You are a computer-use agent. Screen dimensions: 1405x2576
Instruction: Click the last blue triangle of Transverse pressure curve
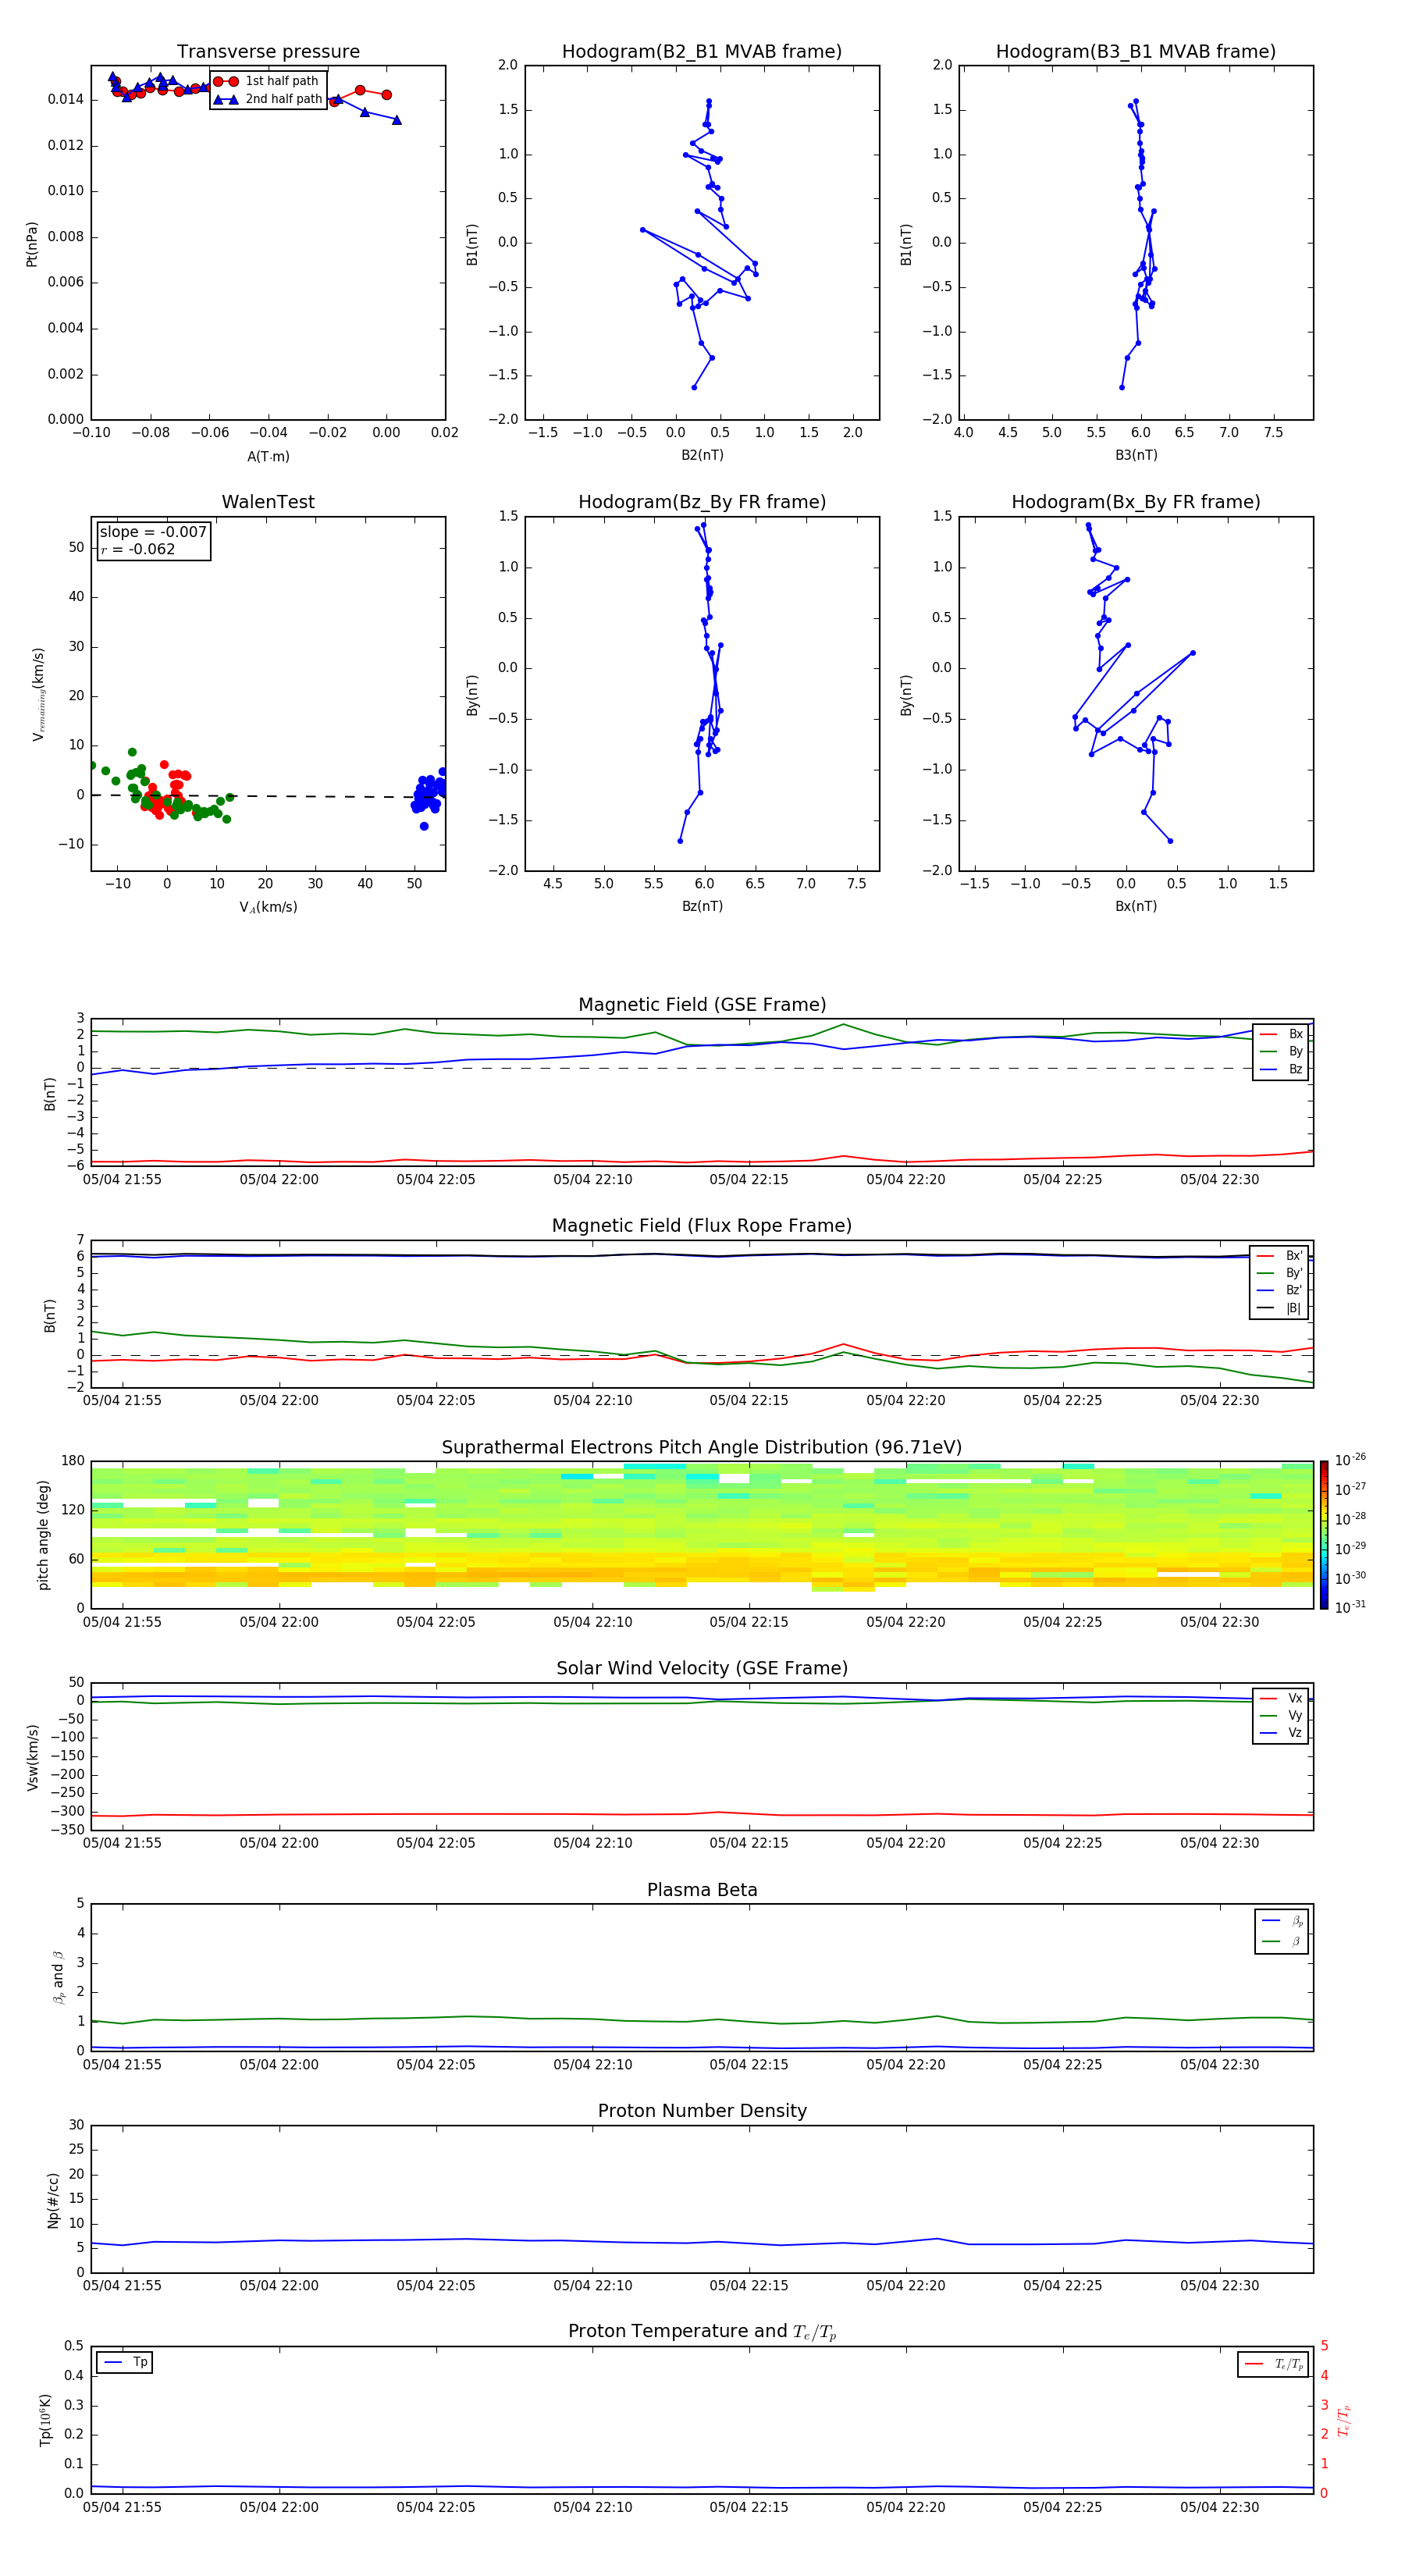(397, 120)
